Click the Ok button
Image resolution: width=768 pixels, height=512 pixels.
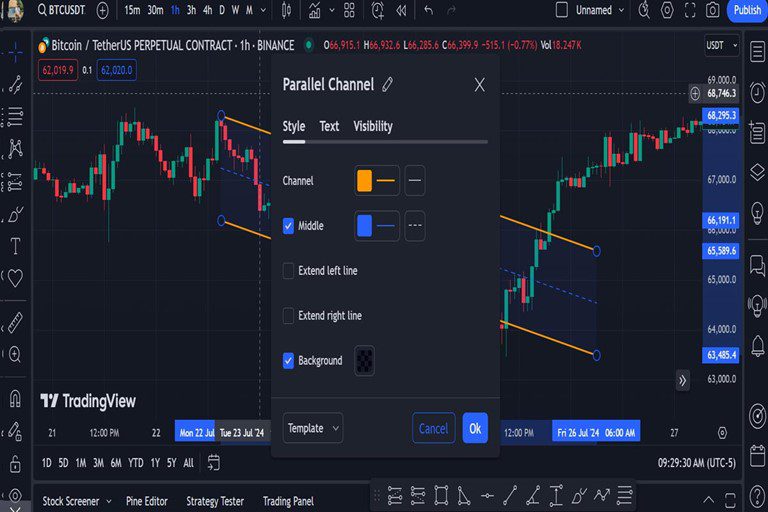point(475,428)
